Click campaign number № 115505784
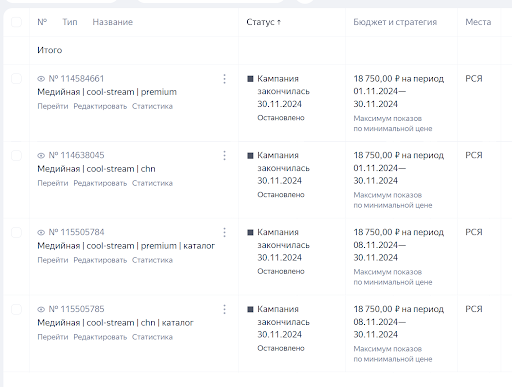The height and width of the screenshot is (387, 512). 76,232
